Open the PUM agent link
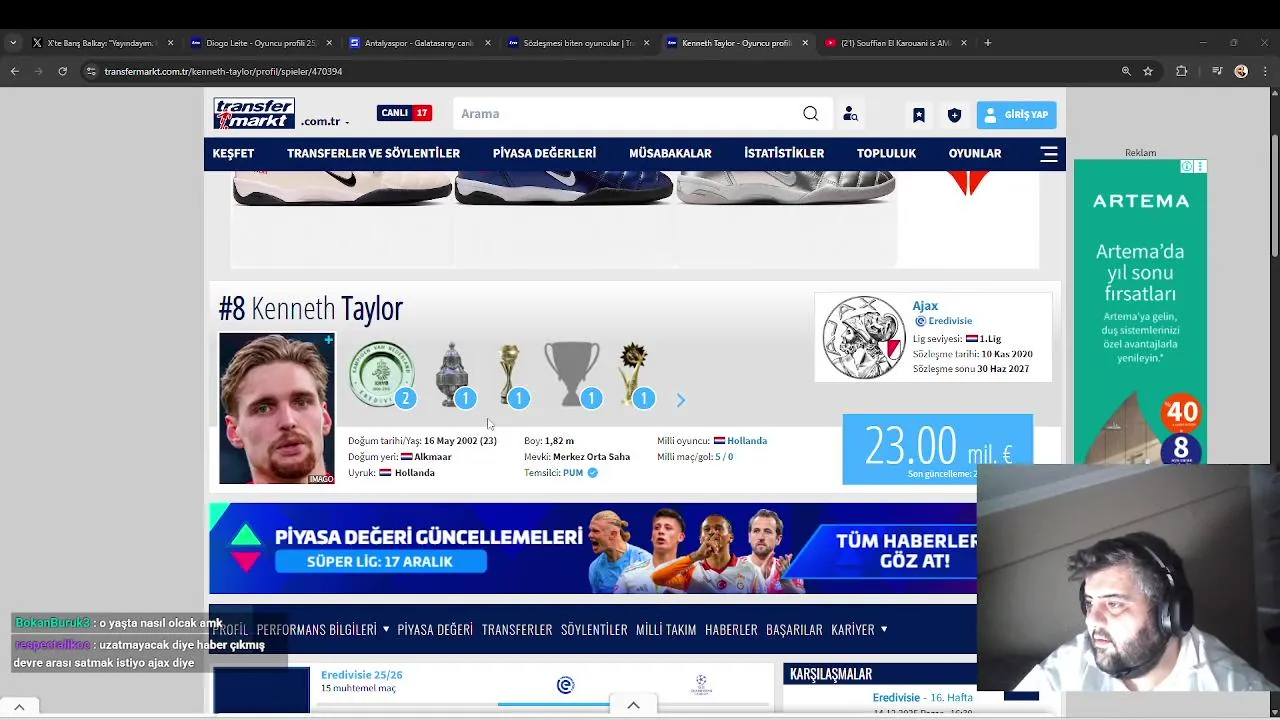The height and width of the screenshot is (720, 1280). (572, 473)
